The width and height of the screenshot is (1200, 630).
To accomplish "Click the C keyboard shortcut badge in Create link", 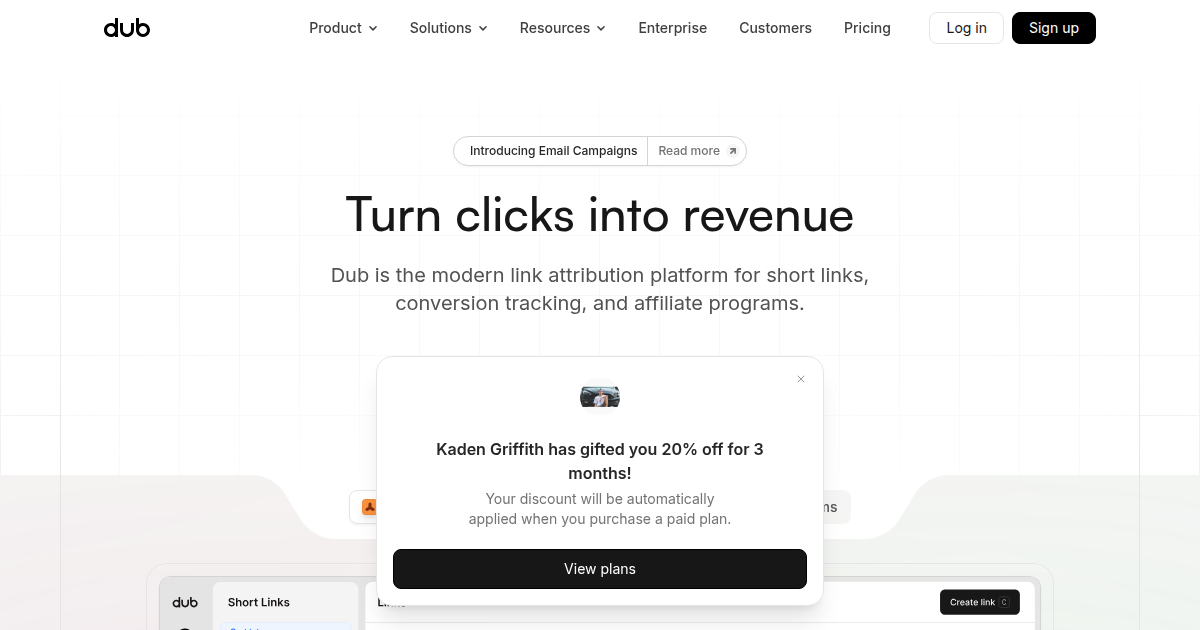I will click(x=1004, y=602).
